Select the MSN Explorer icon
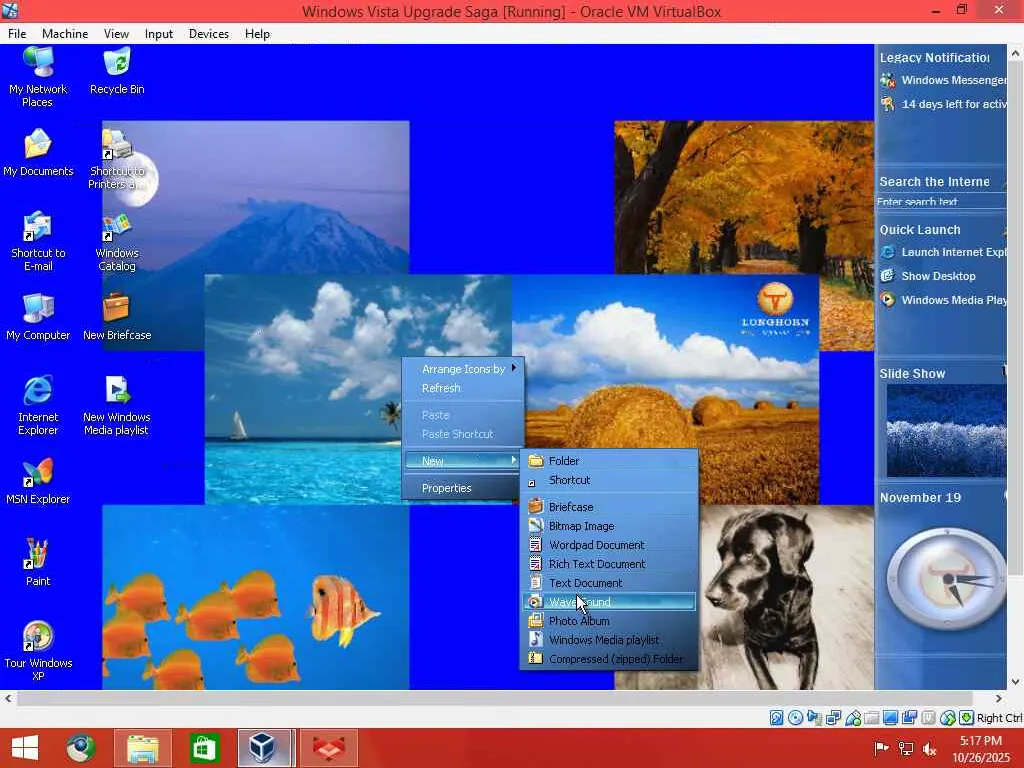 click(38, 481)
